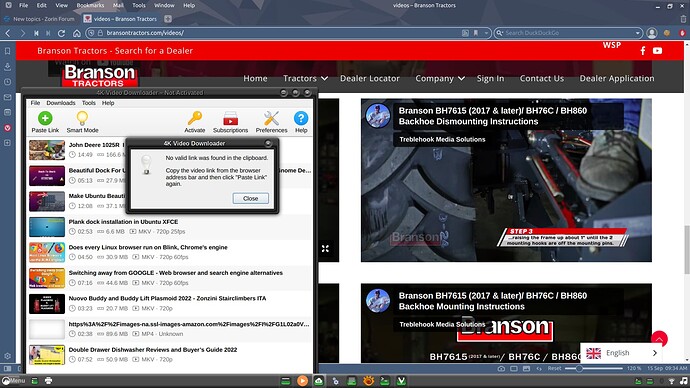Reset the page zoom level
The width and height of the screenshot is (690, 388).
(x=554, y=369)
